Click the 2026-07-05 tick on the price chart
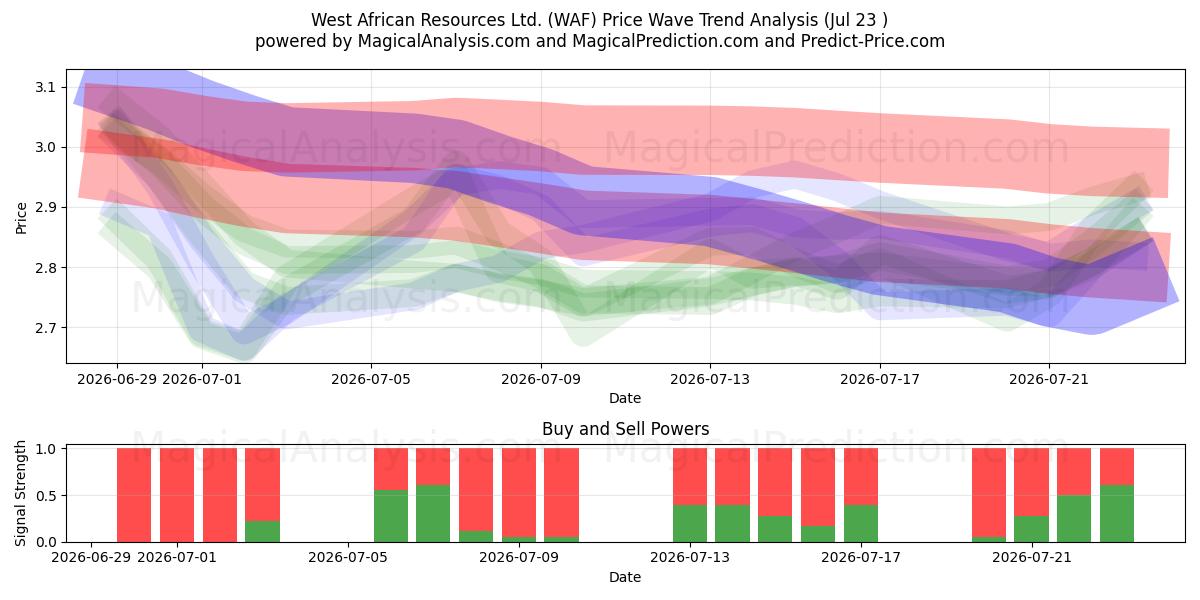This screenshot has width=1200, height=600. tap(371, 379)
